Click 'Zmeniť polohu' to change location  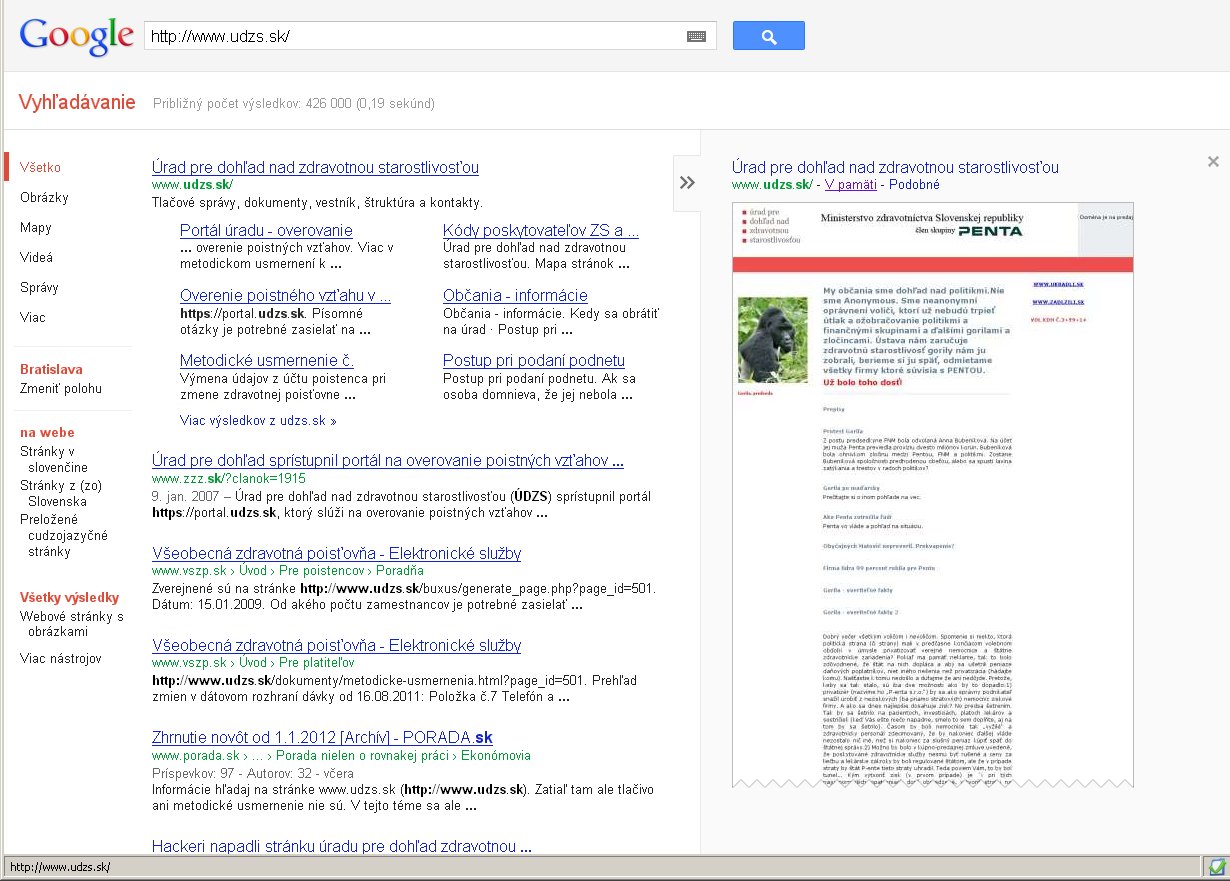61,389
